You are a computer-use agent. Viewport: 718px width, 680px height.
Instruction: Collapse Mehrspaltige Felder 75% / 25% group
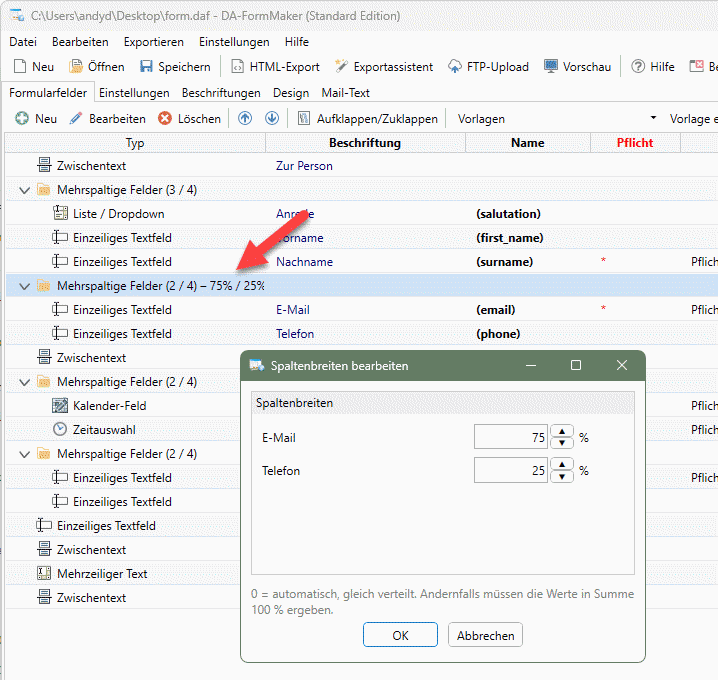(24, 286)
